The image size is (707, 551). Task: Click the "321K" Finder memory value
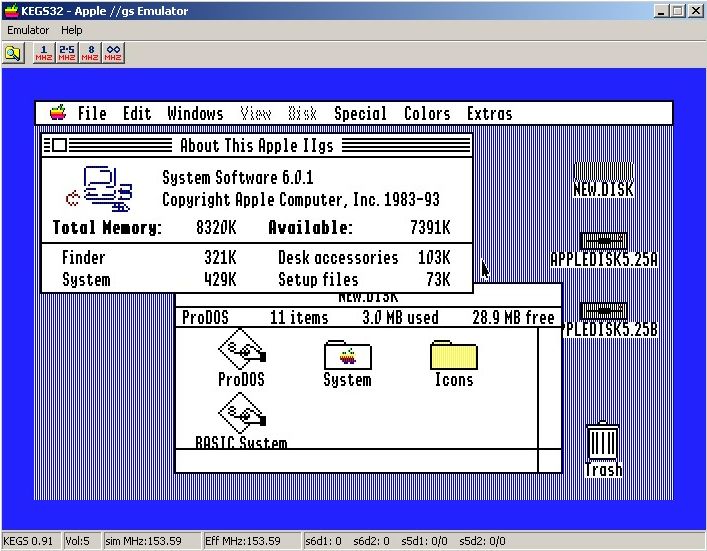pos(220,257)
